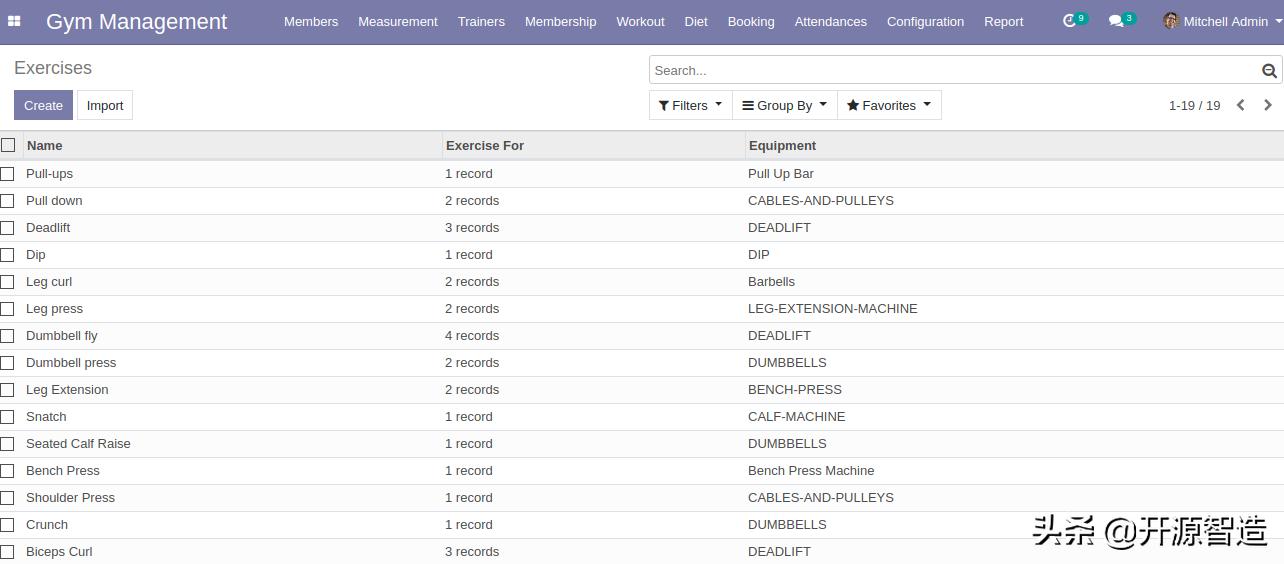
Task: Go to previous page arrow
Action: click(1241, 105)
